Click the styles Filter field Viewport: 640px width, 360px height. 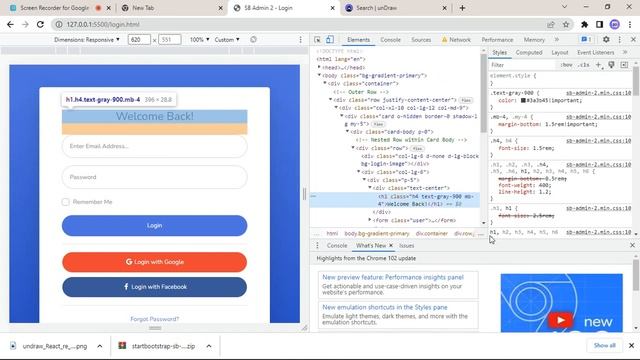coord(522,65)
